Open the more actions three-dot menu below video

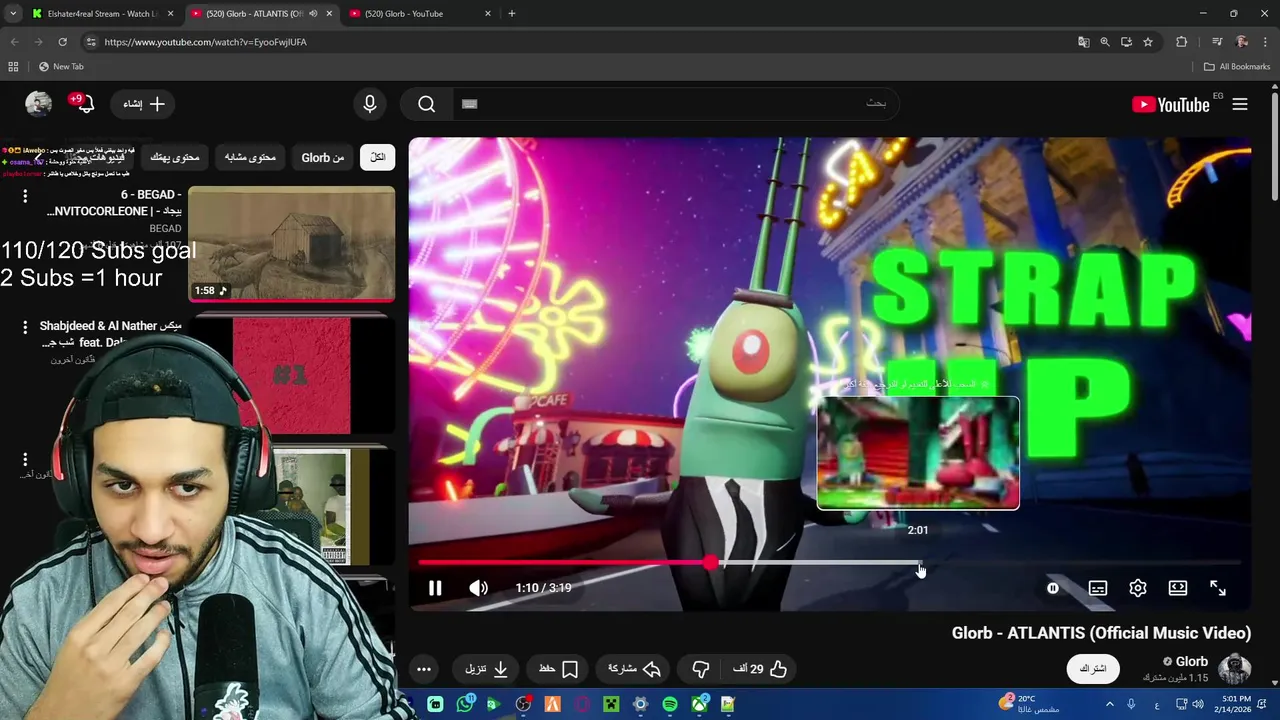click(424, 669)
